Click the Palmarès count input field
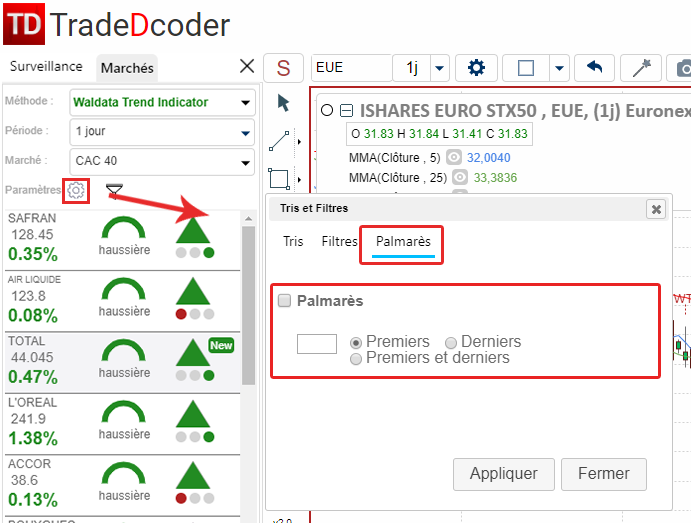 [317, 344]
